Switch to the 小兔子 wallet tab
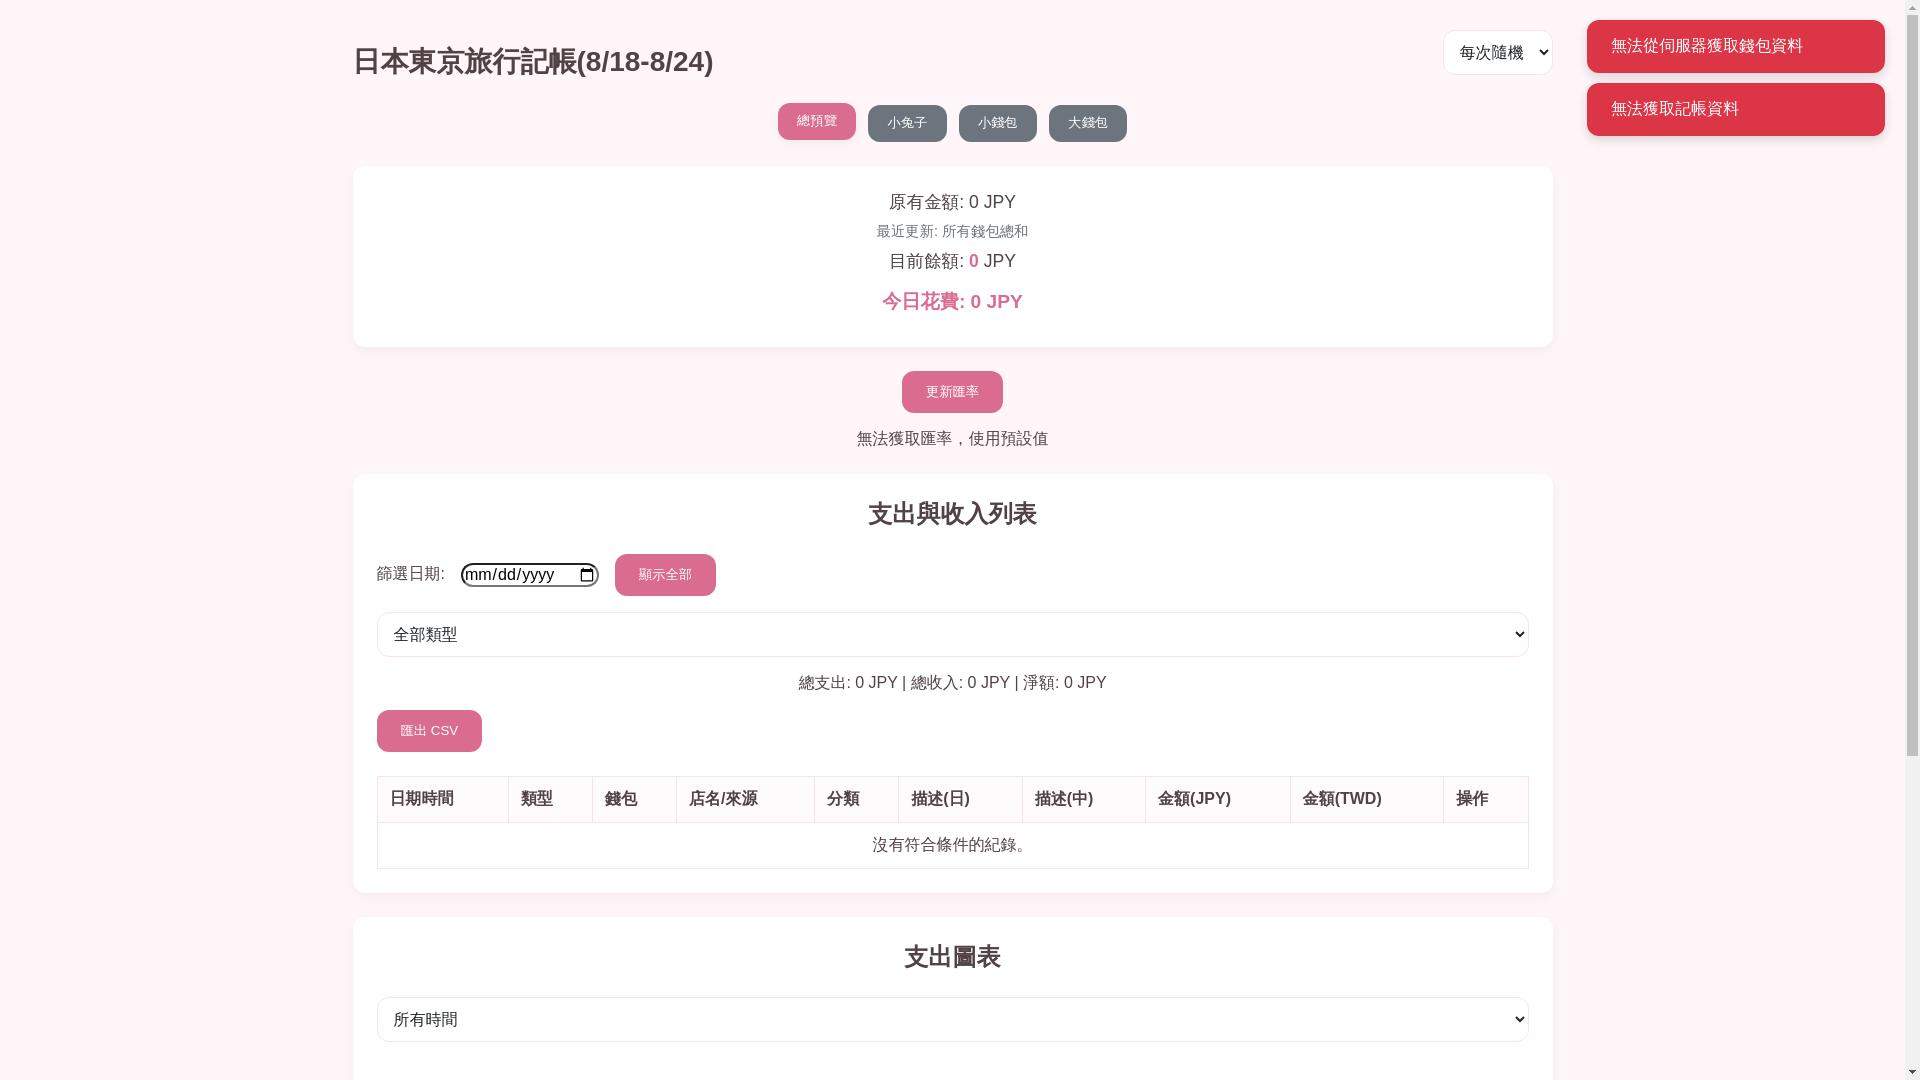Screen dimensions: 1920x1080 [x=907, y=123]
